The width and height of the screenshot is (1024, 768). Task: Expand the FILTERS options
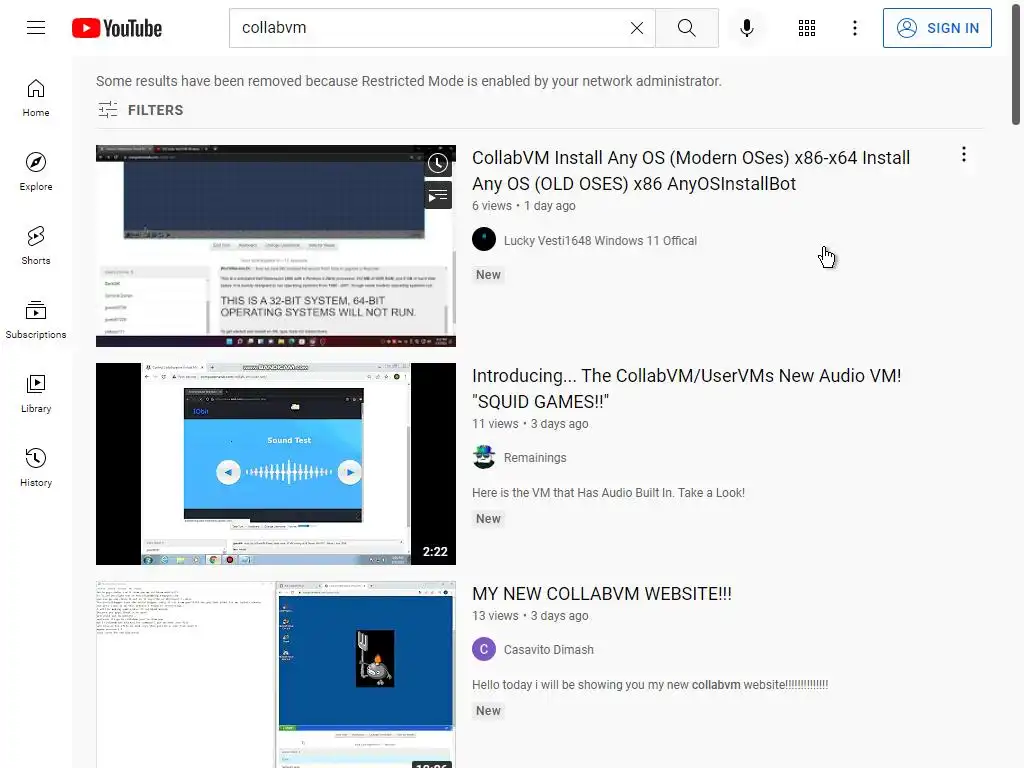click(x=140, y=110)
